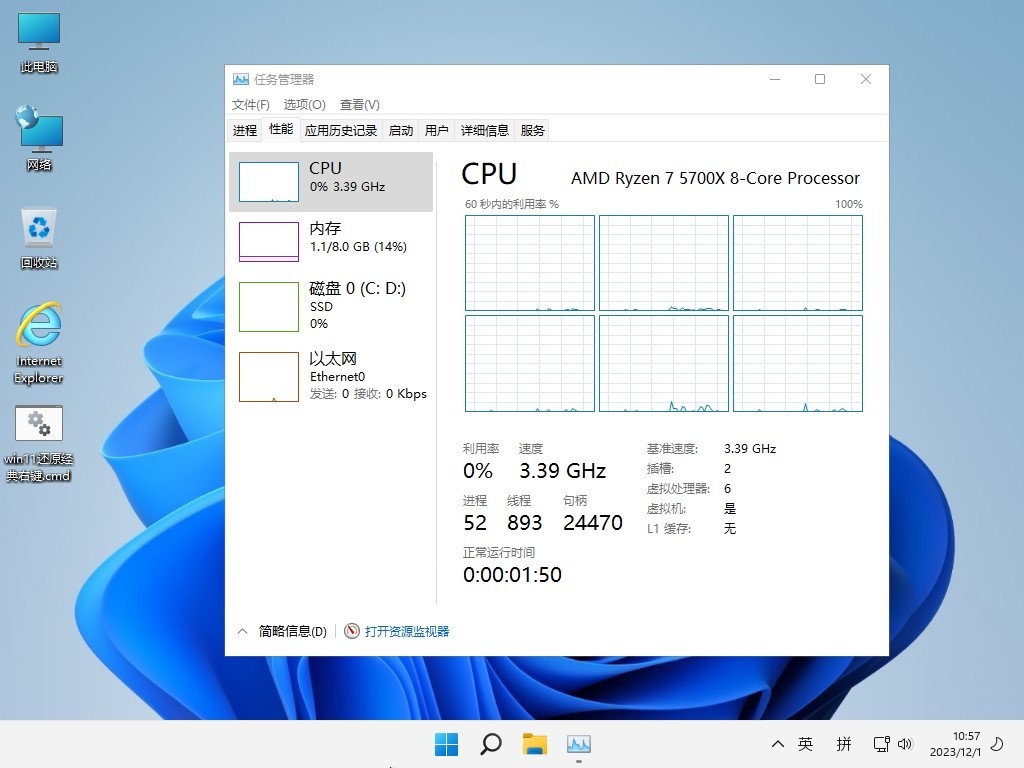Open the 查看(V) view menu
This screenshot has width=1024, height=768.
[361, 104]
